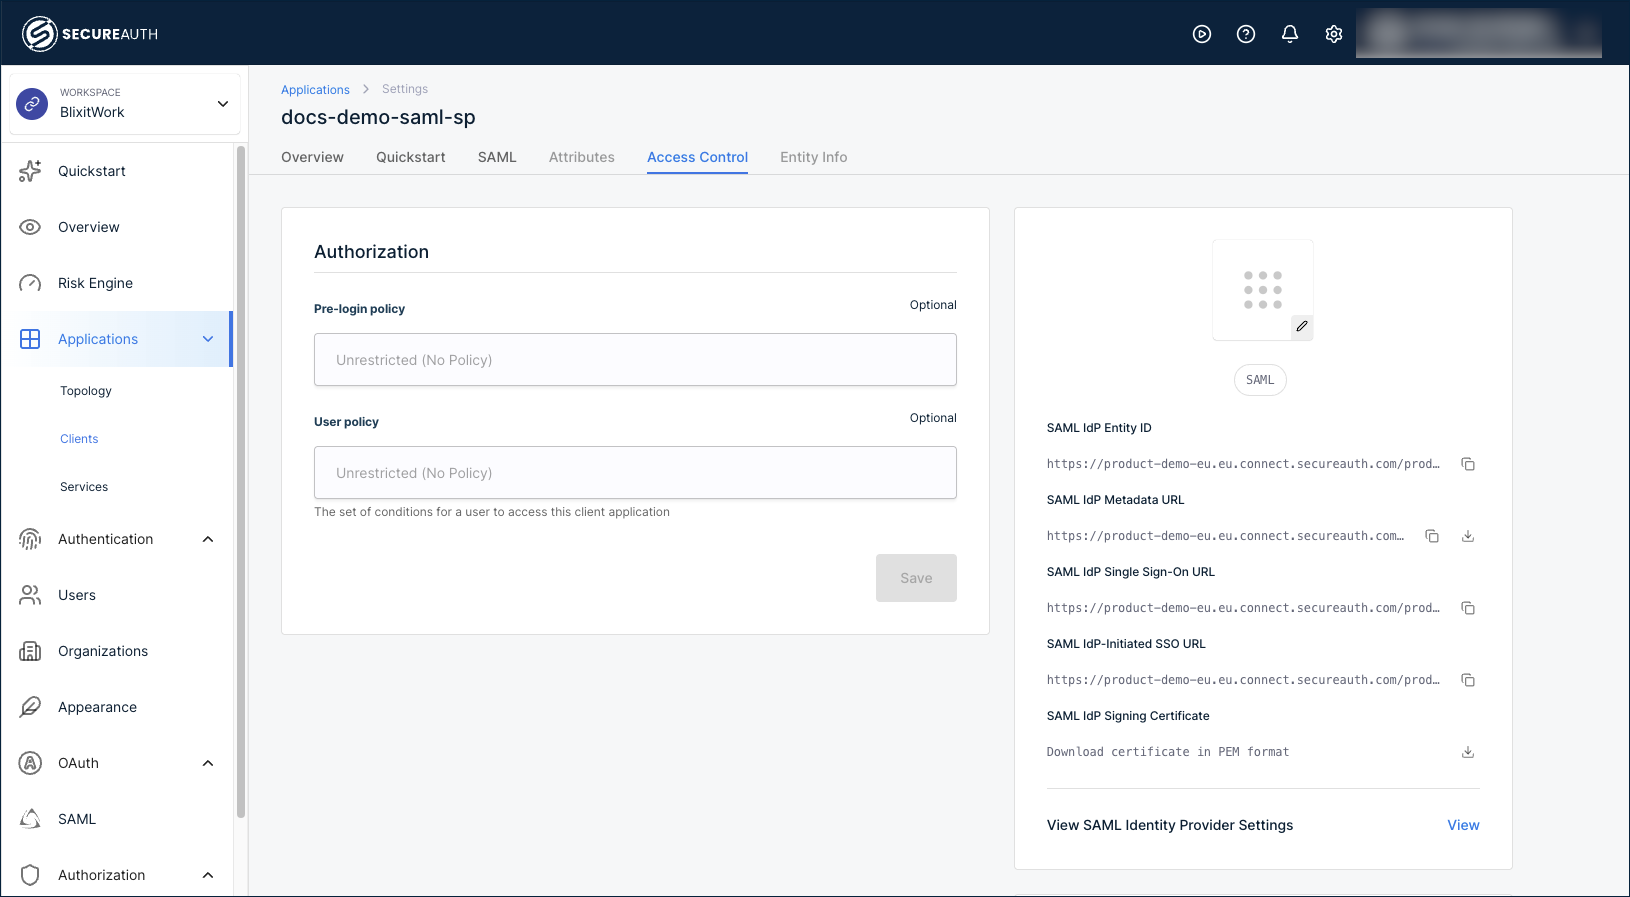Click the Authentication fingerprint icon
Screen dimensions: 1630x897
coord(30,539)
